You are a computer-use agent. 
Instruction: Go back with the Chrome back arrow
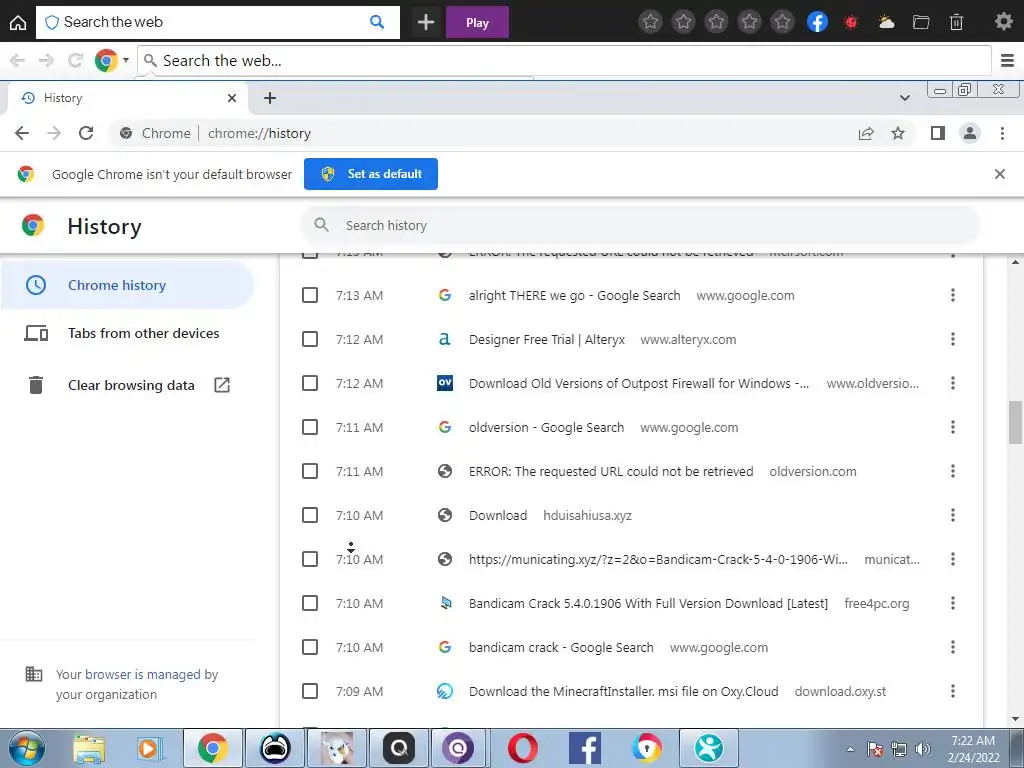click(x=22, y=133)
